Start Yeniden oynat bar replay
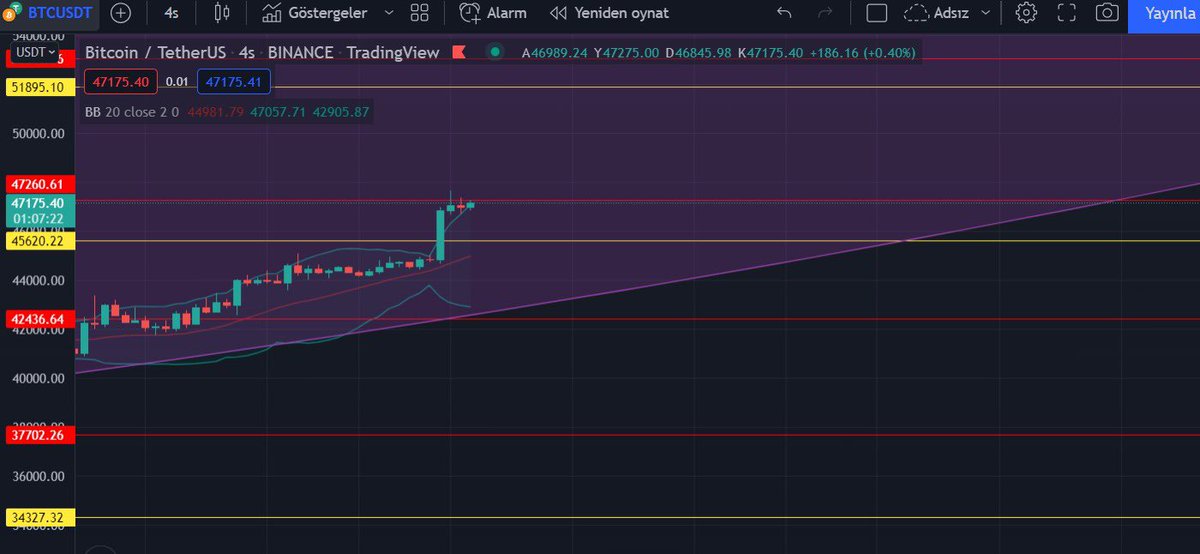The width and height of the screenshot is (1200, 554). (609, 14)
